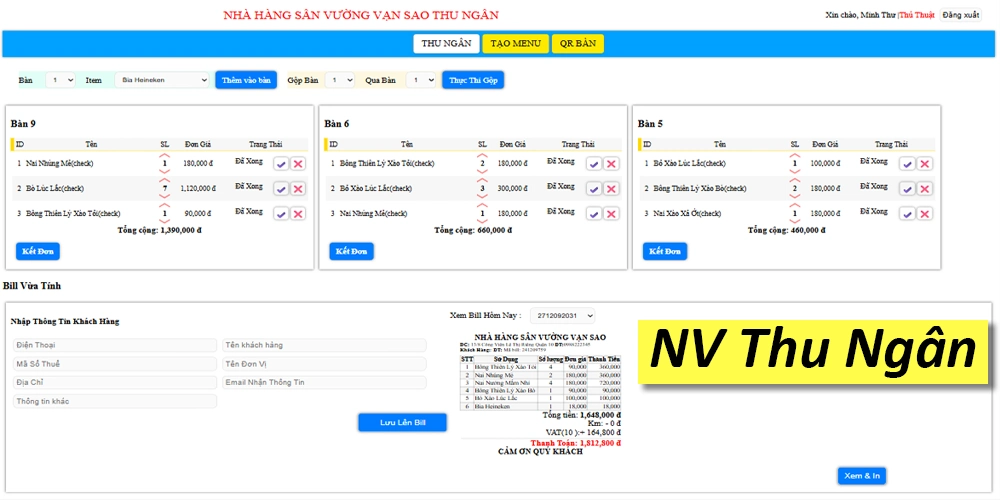1000x500 pixels.
Task: Increase quantity of Nai Nhúng Mẻ in Bàn 9
Action: [x=165, y=155]
